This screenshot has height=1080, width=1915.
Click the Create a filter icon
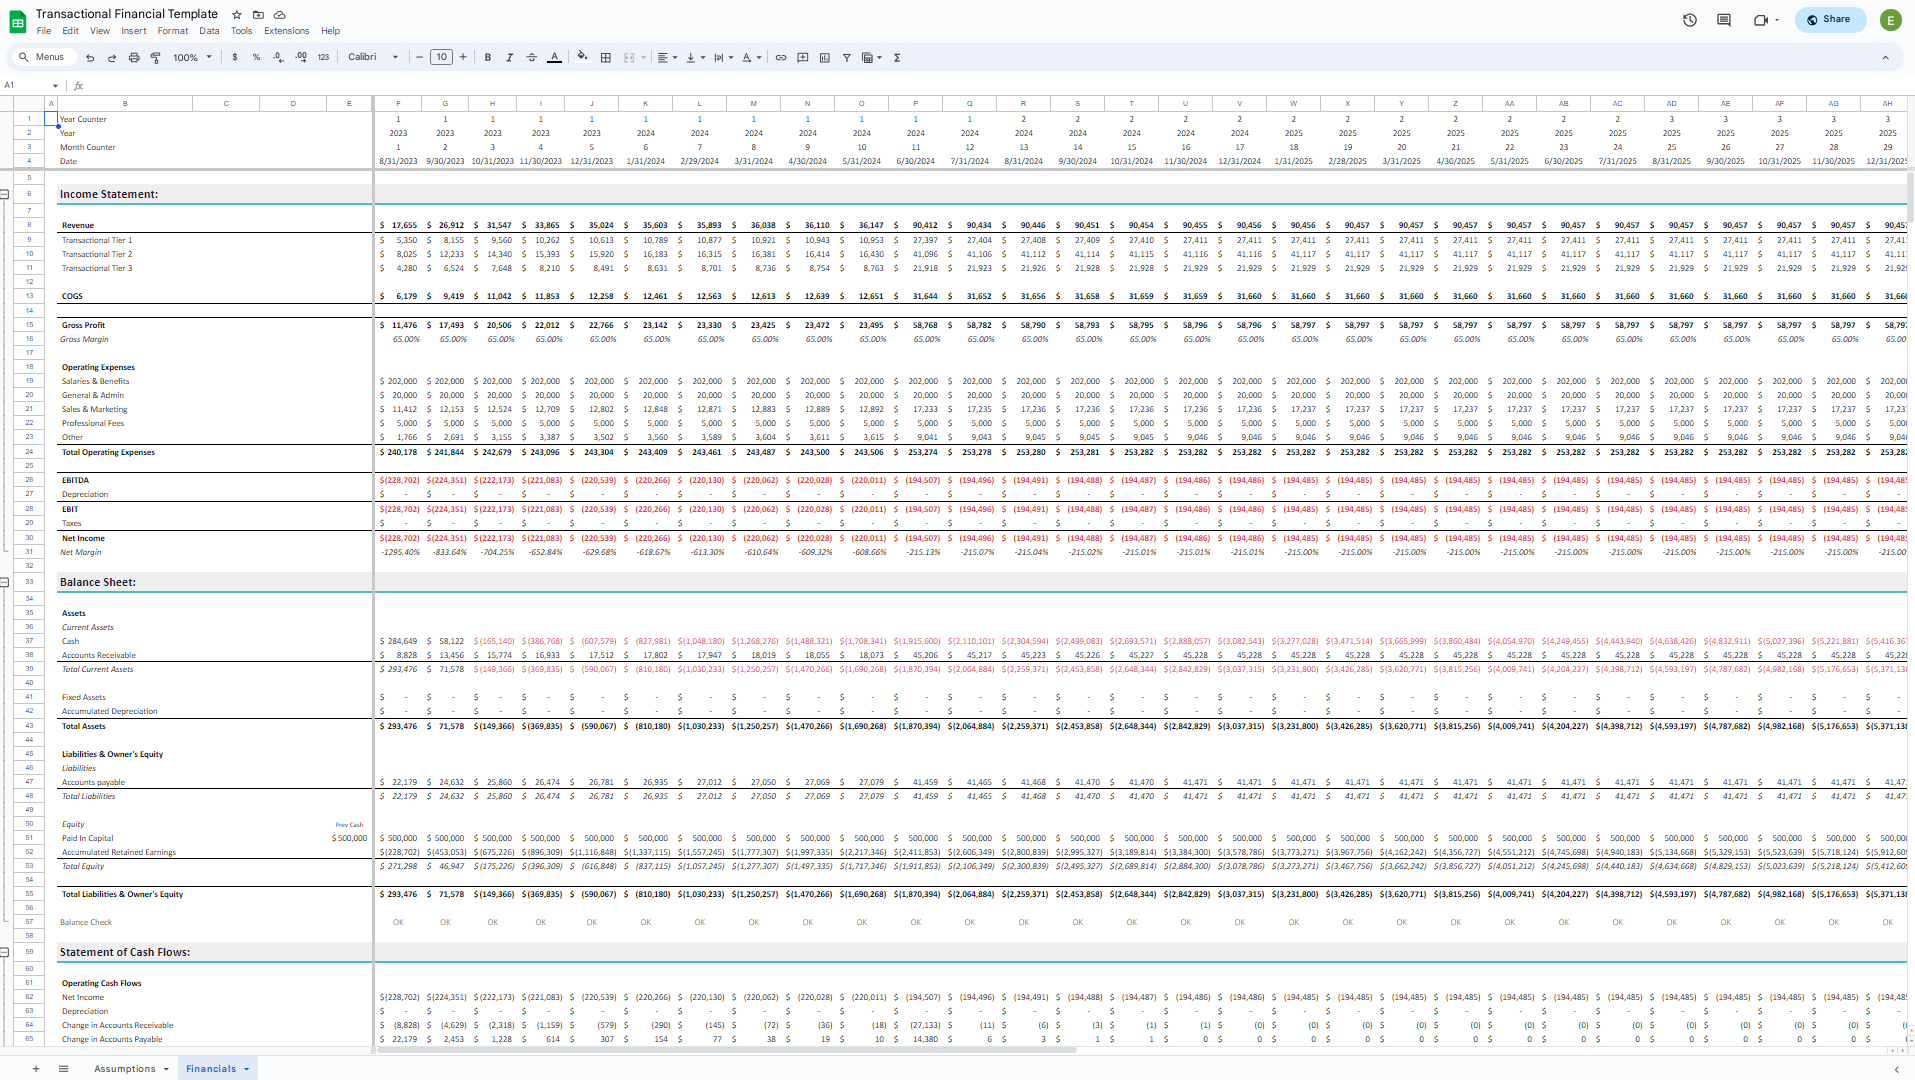[x=847, y=58]
